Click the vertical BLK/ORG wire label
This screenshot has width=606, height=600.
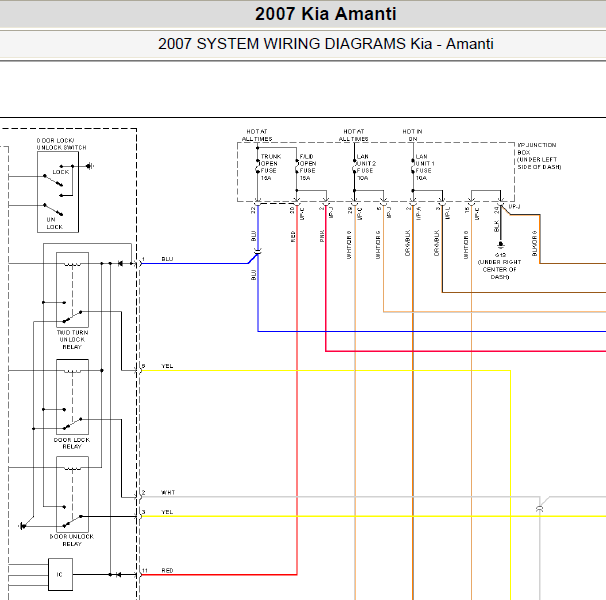pos(535,243)
